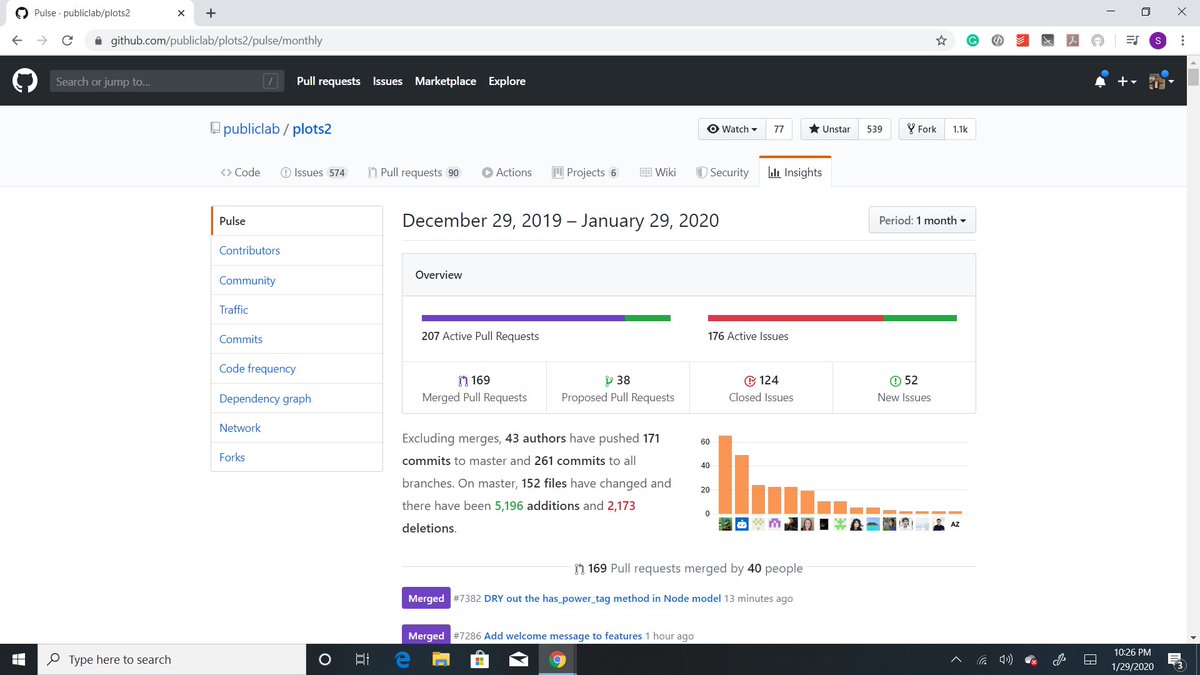Click 52 New Issues

pyautogui.click(x=904, y=388)
